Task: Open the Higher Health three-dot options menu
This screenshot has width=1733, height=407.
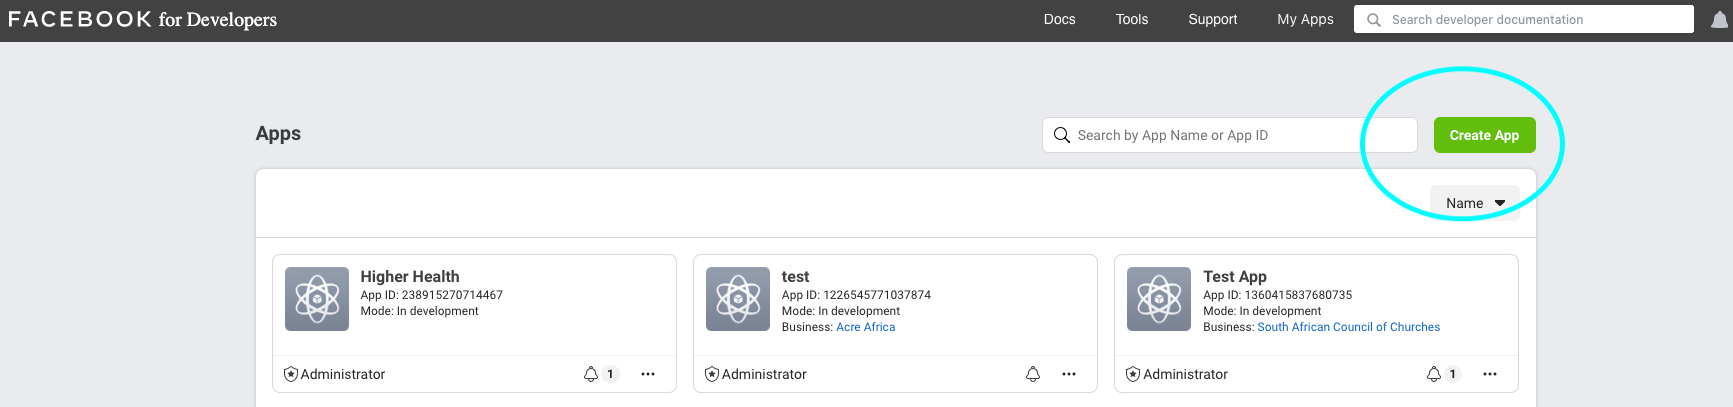Action: 648,374
